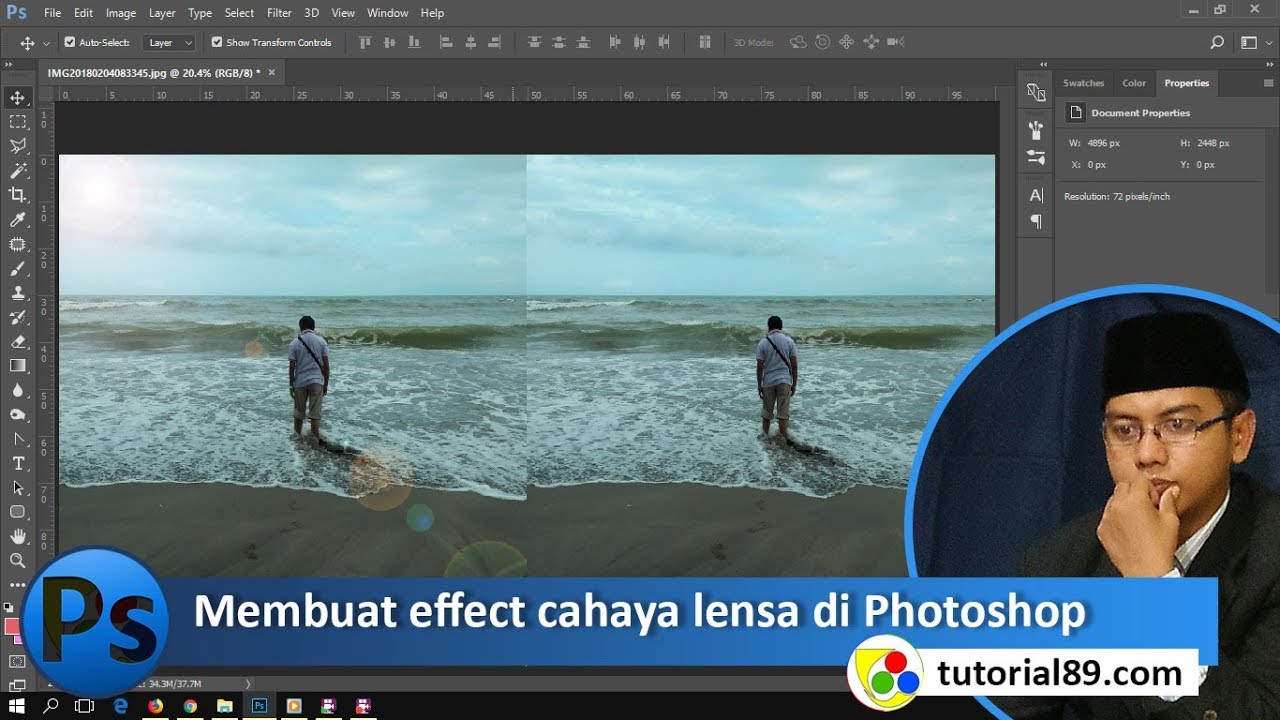1280x720 pixels.
Task: Expand the status bar info arrow
Action: click(248, 684)
